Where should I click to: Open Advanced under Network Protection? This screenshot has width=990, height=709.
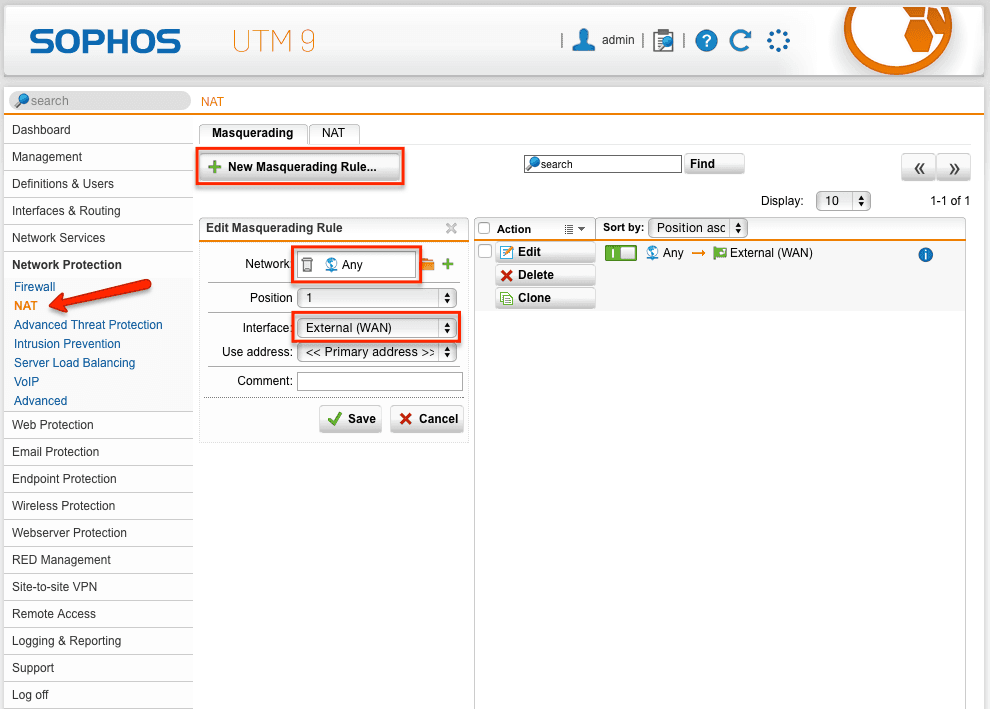pos(40,401)
